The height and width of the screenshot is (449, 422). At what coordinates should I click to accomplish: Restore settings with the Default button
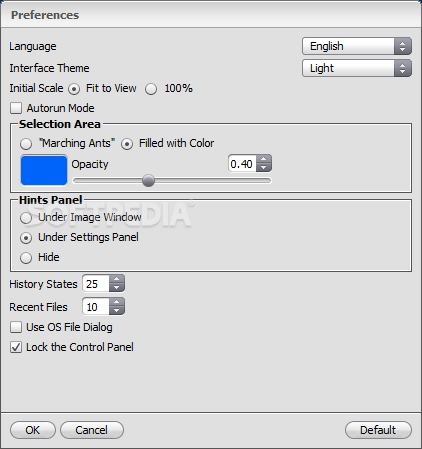378,430
